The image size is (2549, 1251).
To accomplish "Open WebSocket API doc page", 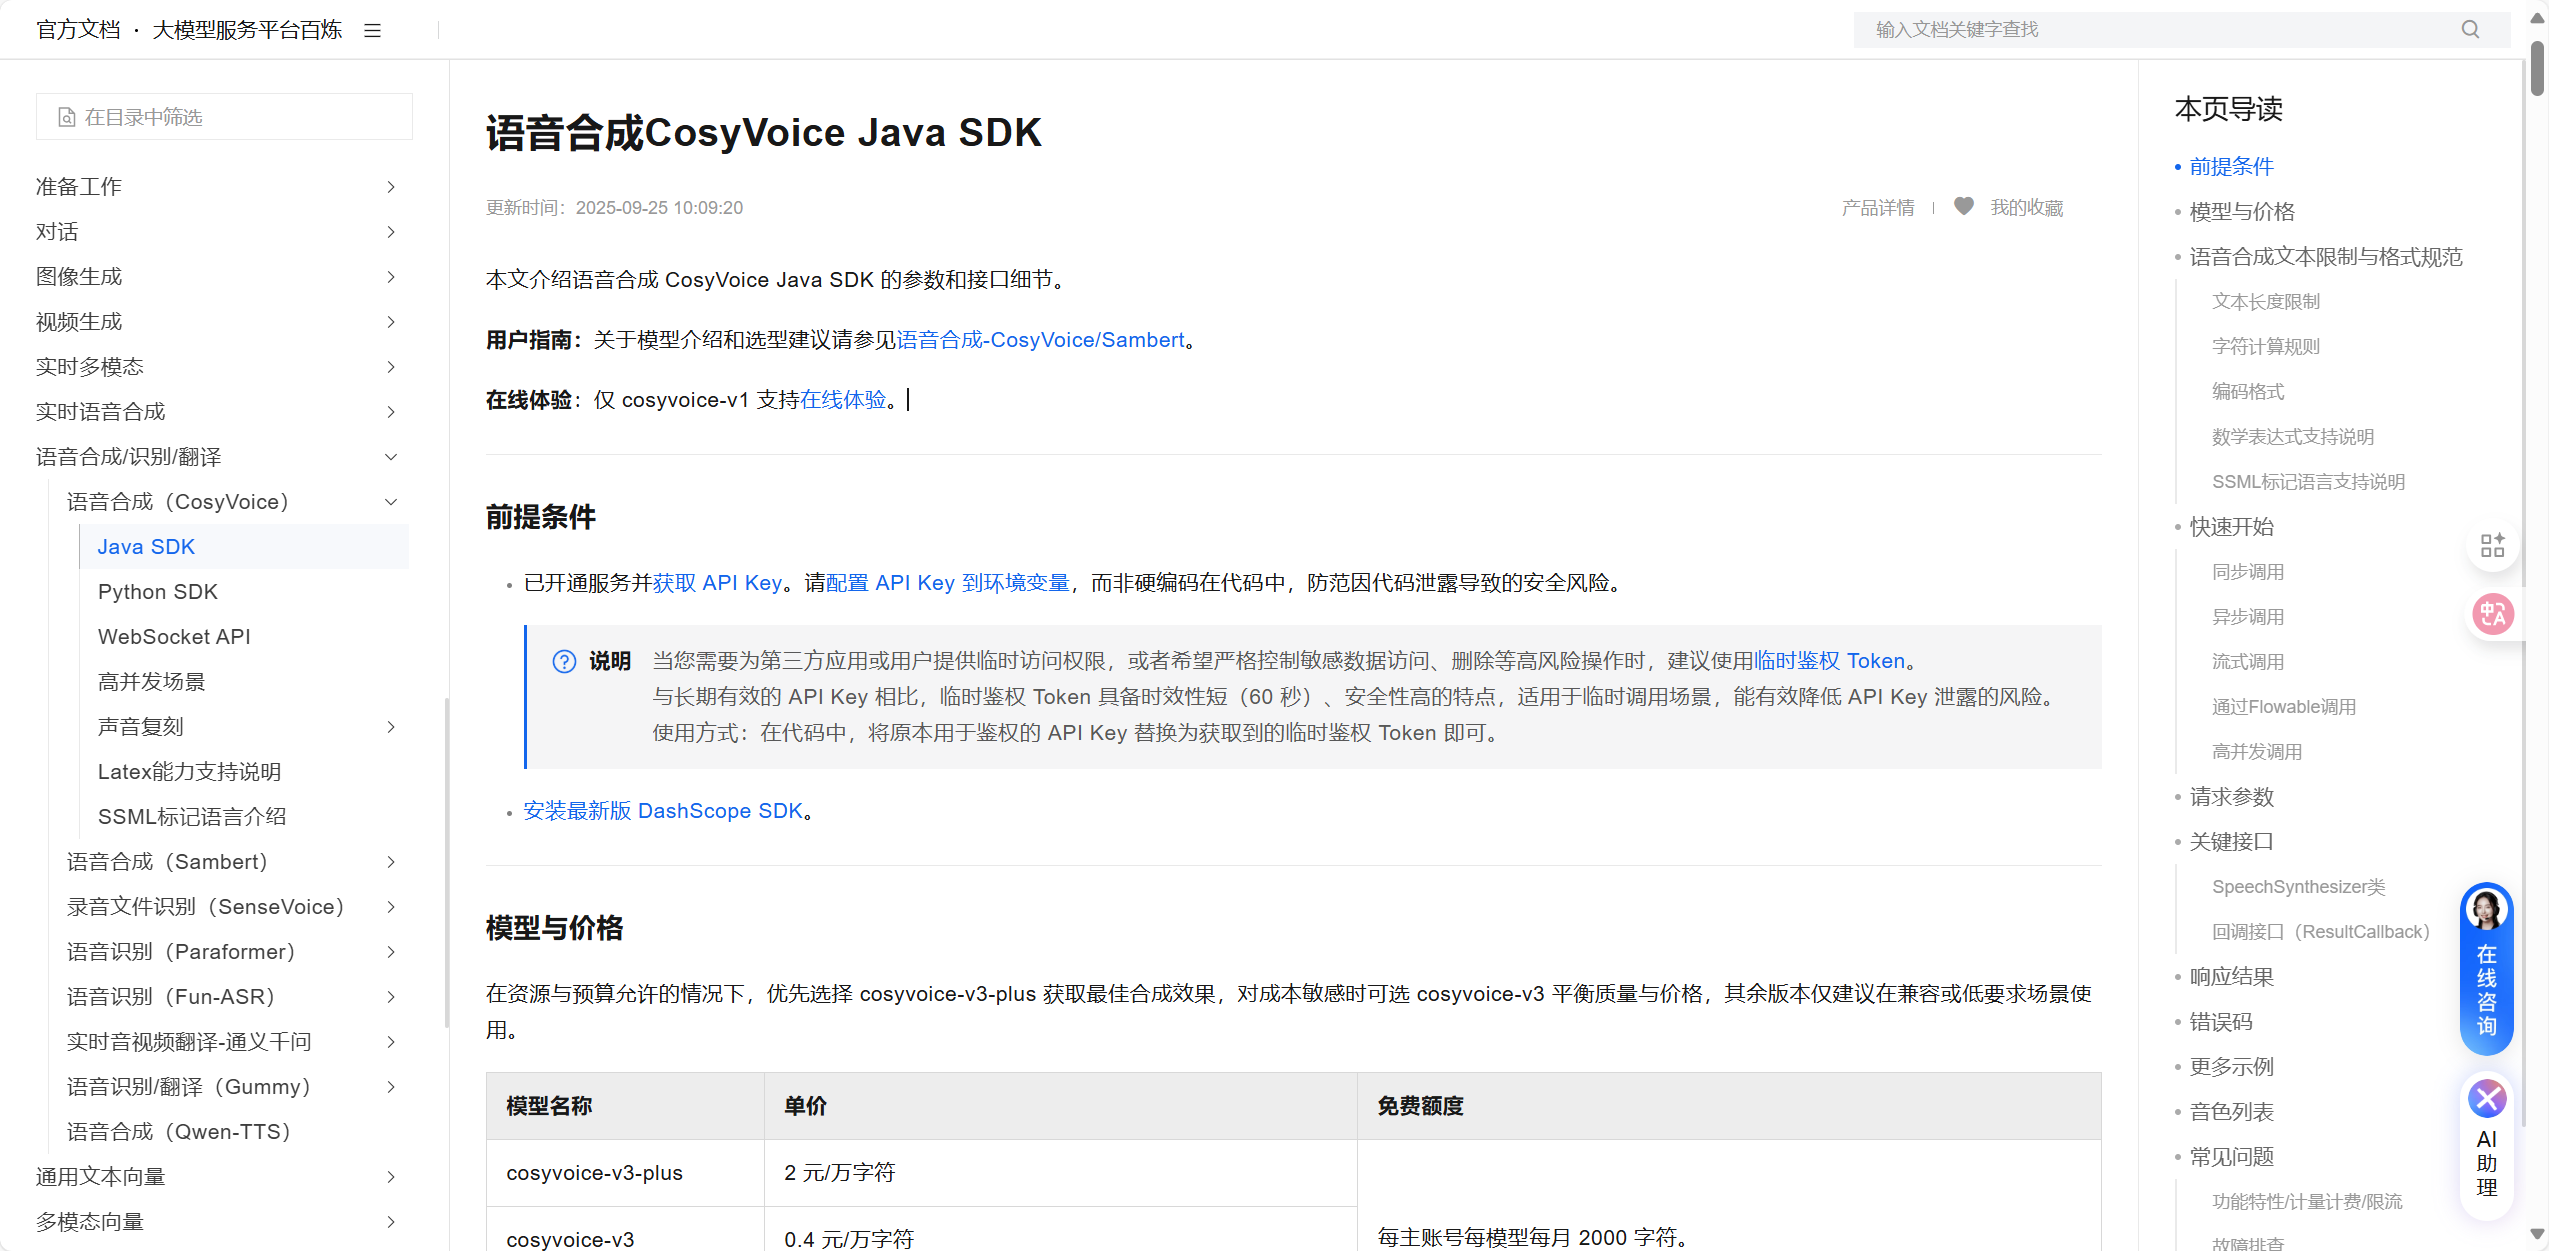I will (x=174, y=637).
